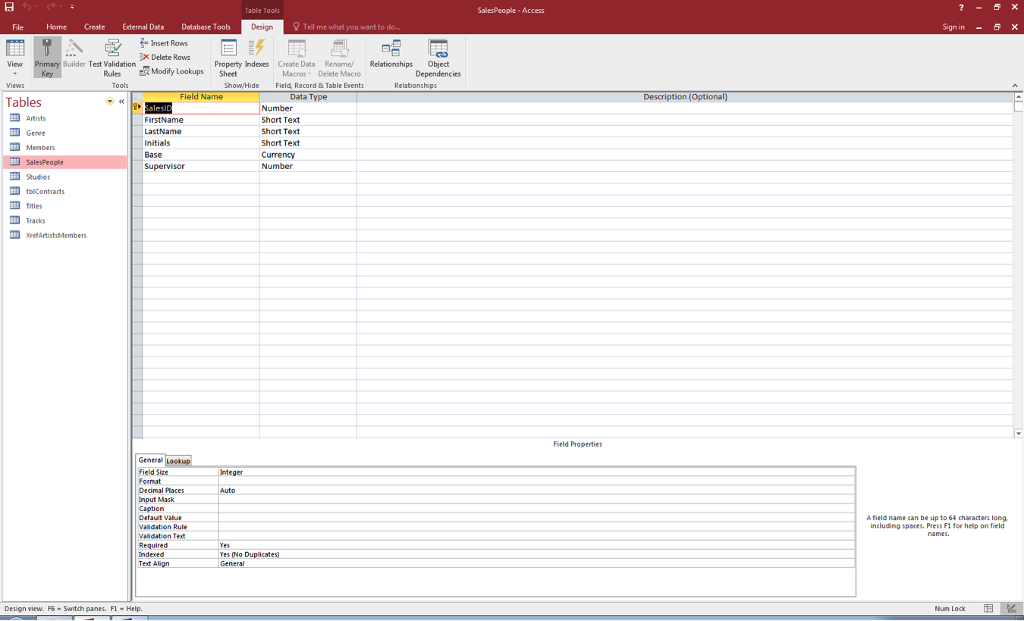Open the Database Tools ribbon tab

(x=205, y=27)
